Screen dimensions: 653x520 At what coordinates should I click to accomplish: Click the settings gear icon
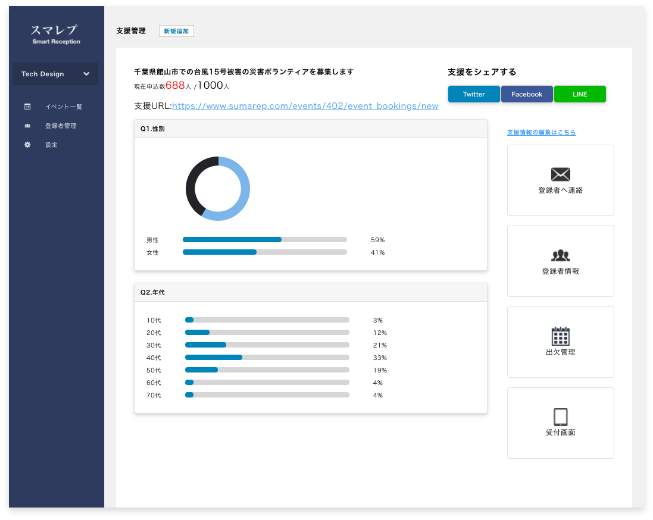point(27,145)
